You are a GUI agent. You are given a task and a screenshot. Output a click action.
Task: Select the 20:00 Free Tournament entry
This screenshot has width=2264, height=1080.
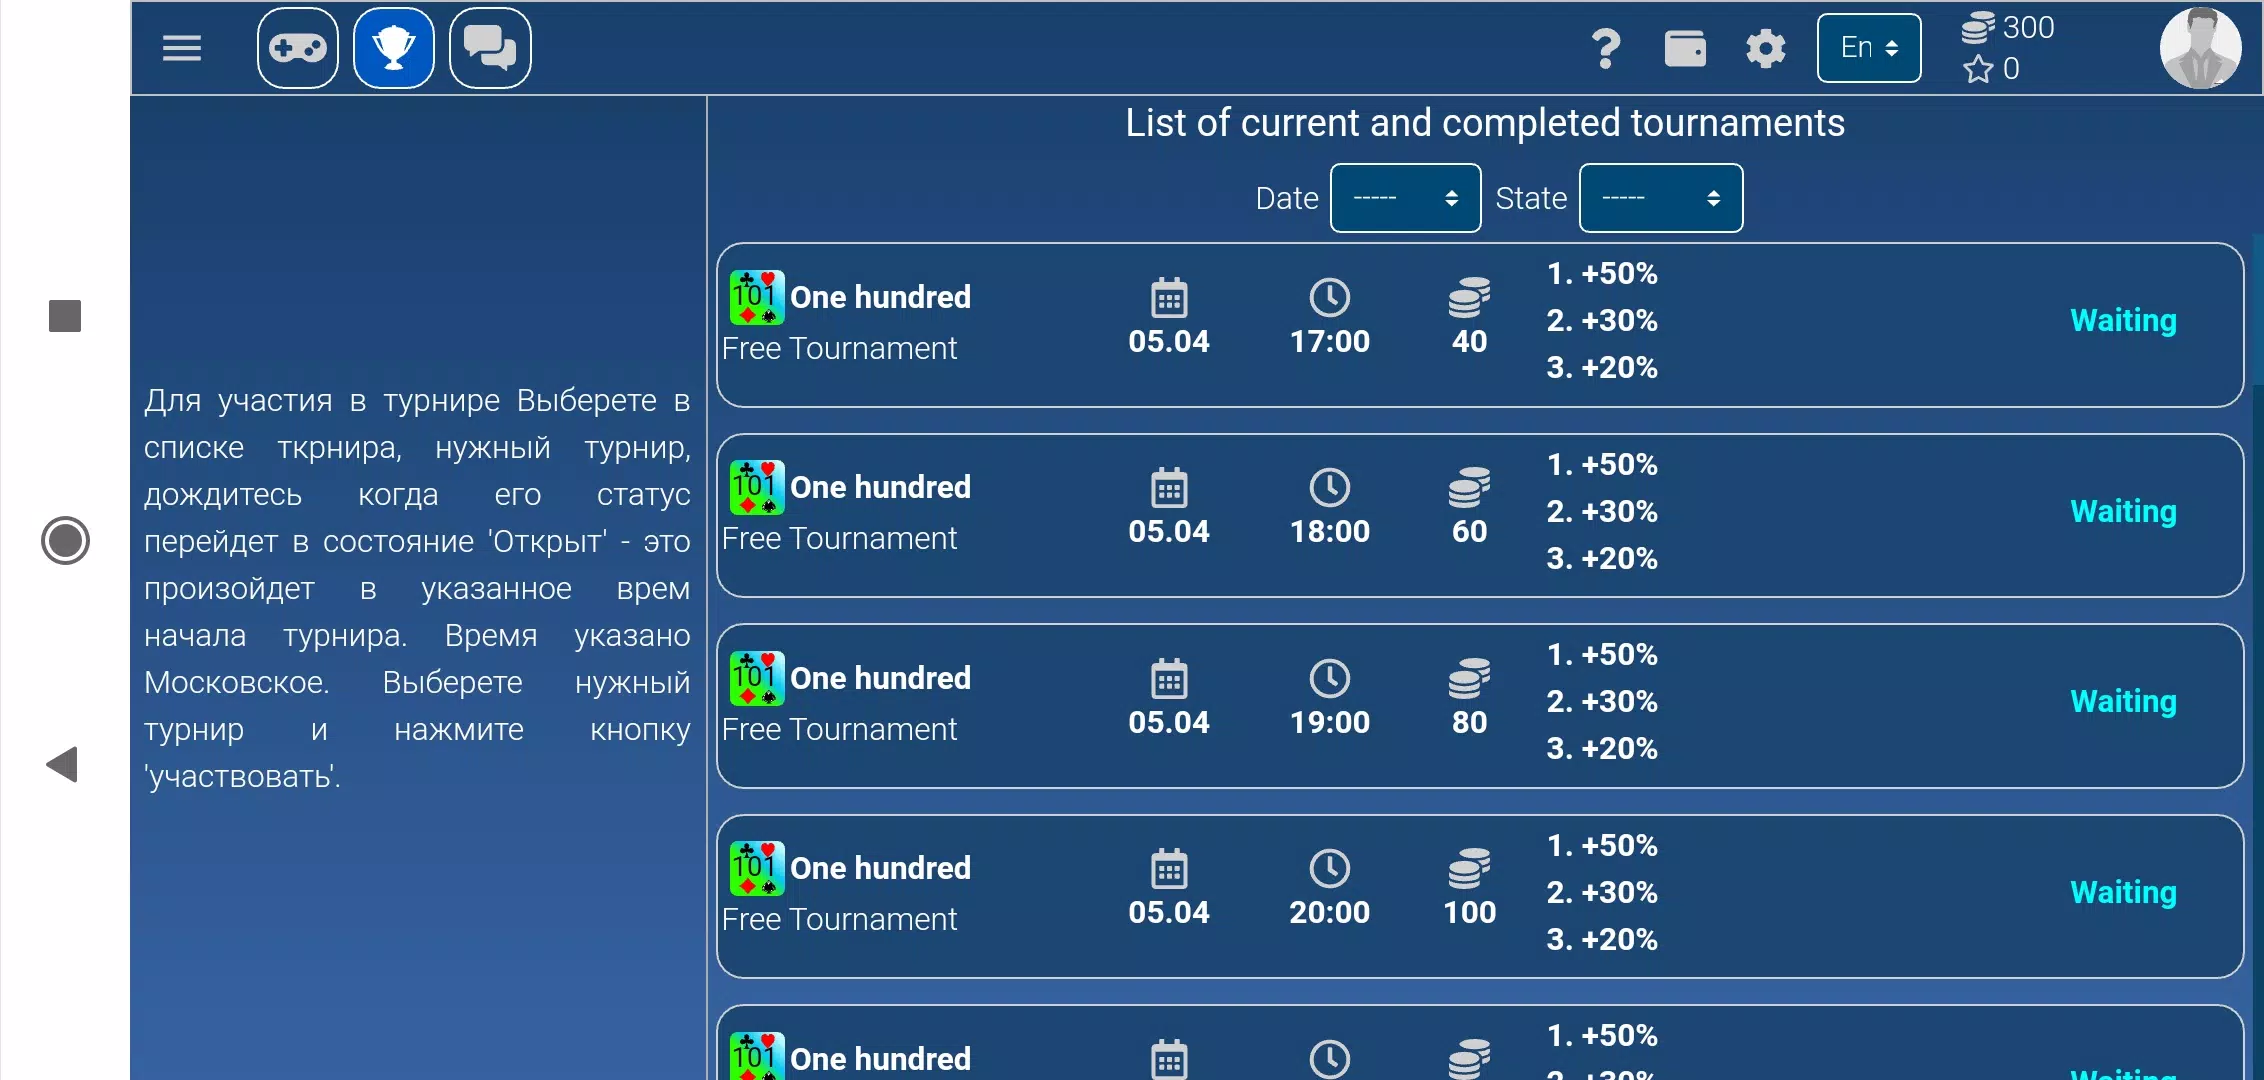pos(1480,892)
